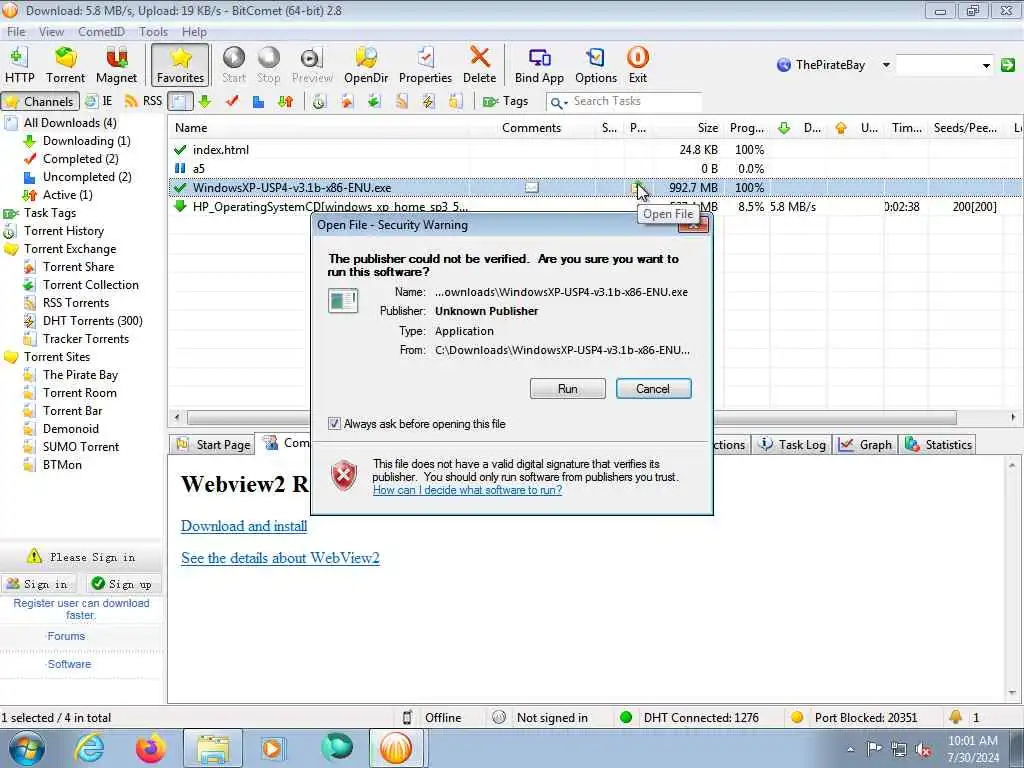Screen dimensions: 1024x768
Task: Open See the details about WebView2 link
Action: pyautogui.click(x=280, y=558)
